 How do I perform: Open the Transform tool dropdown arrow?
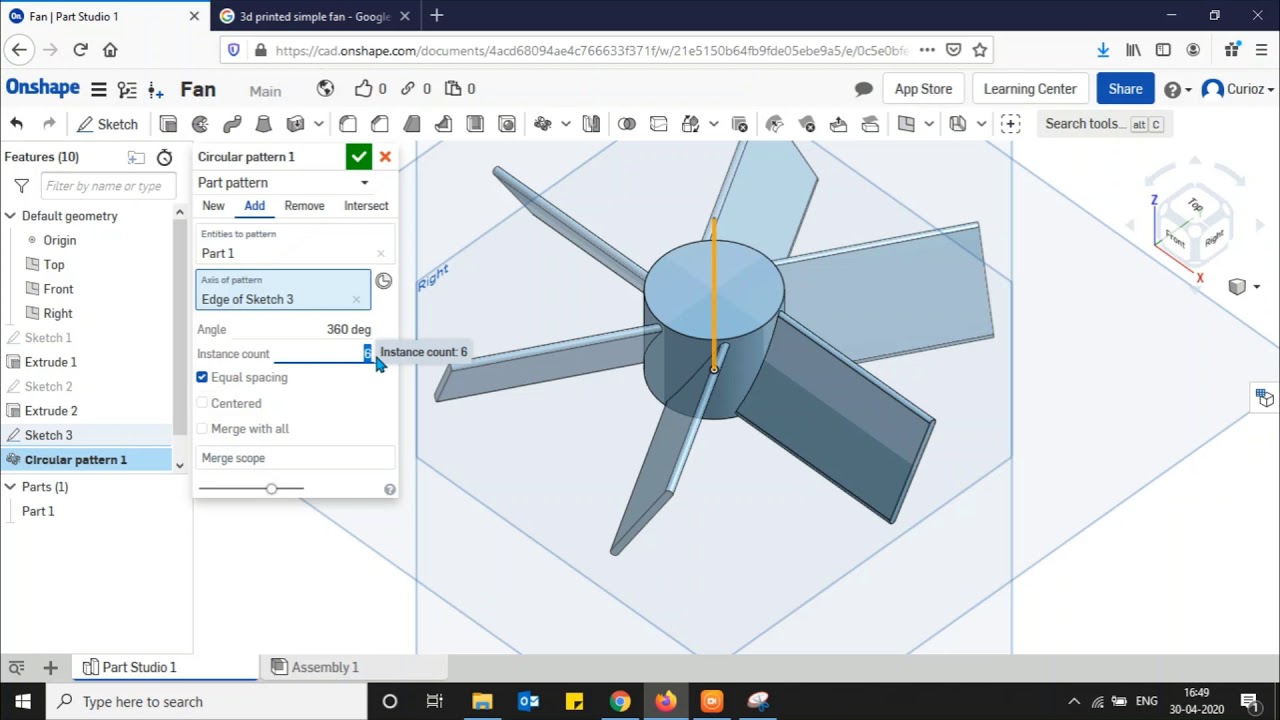713,124
